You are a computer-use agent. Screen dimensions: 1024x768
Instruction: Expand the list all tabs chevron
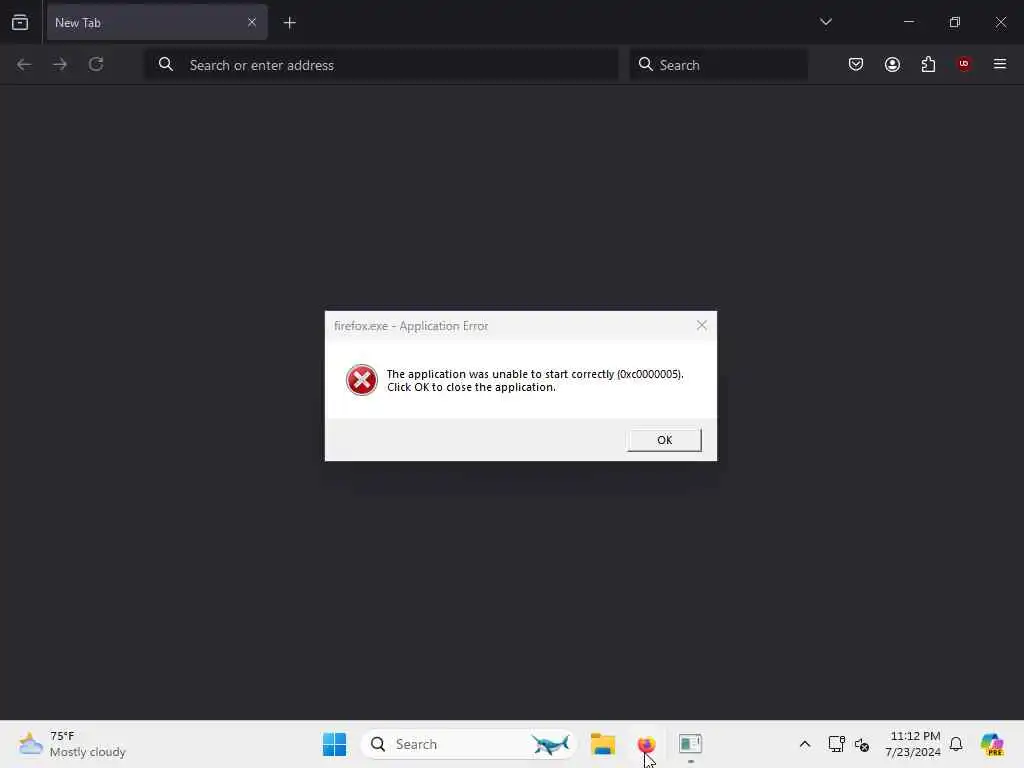coord(825,22)
